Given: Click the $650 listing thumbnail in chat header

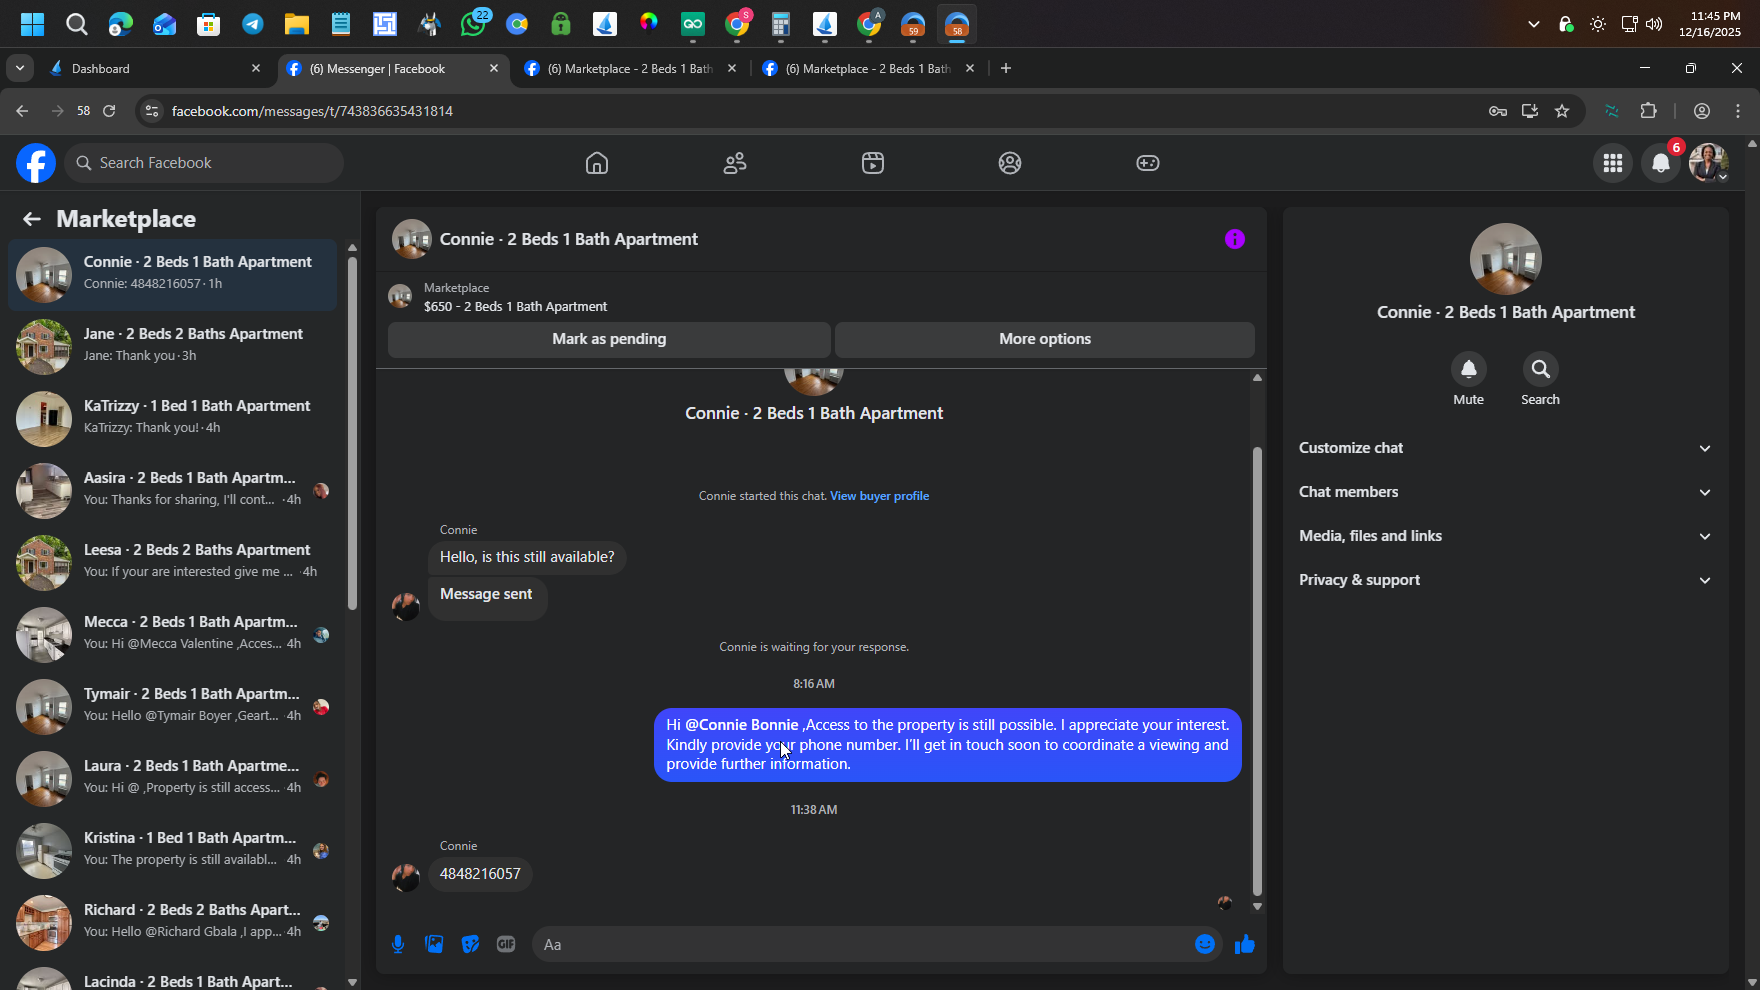Looking at the screenshot, I should (x=400, y=296).
